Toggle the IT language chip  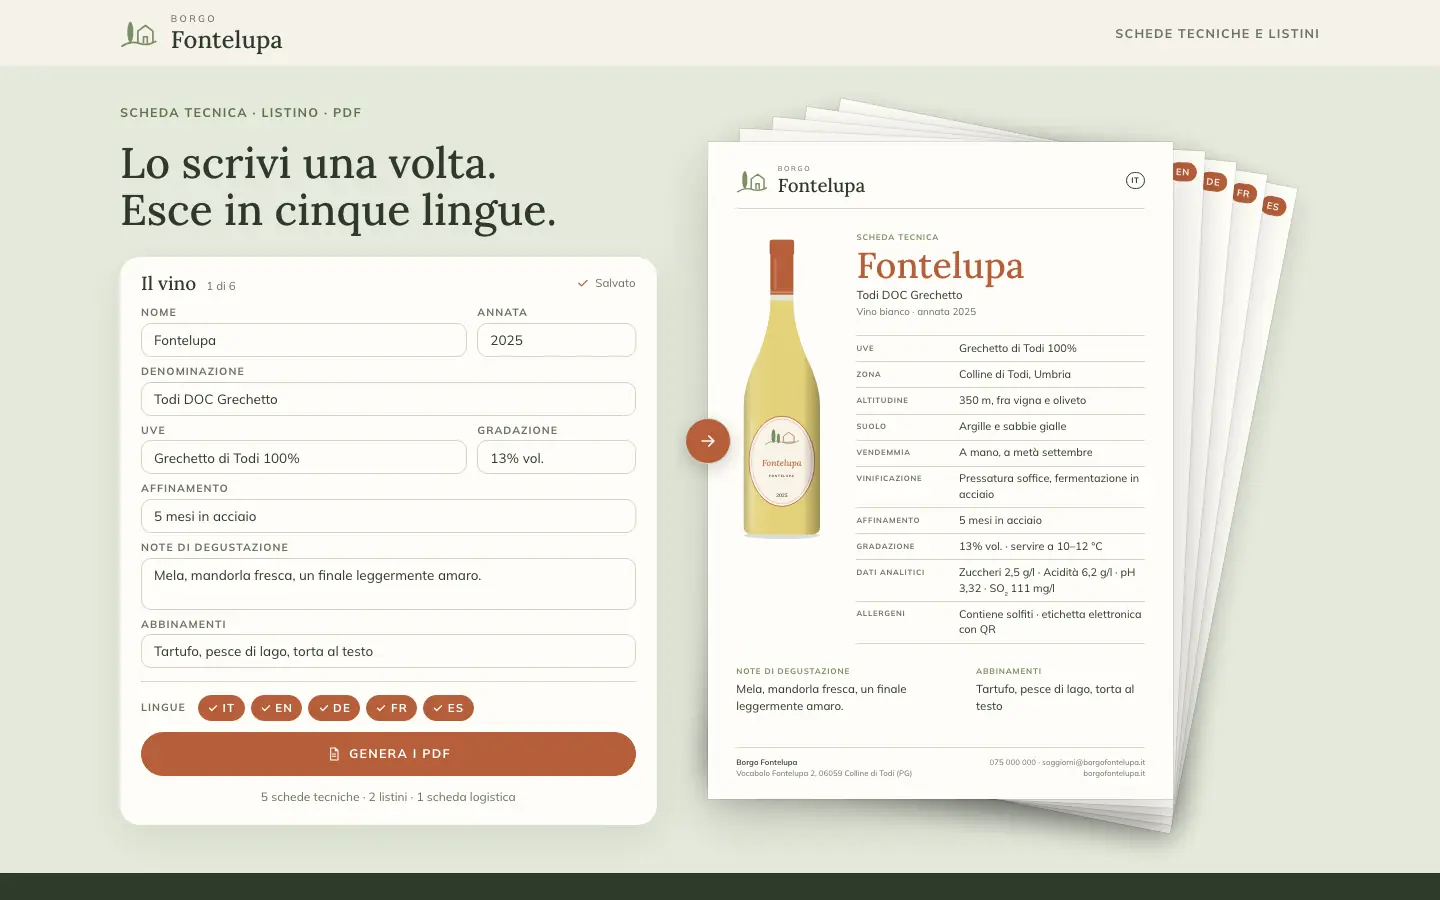(221, 708)
